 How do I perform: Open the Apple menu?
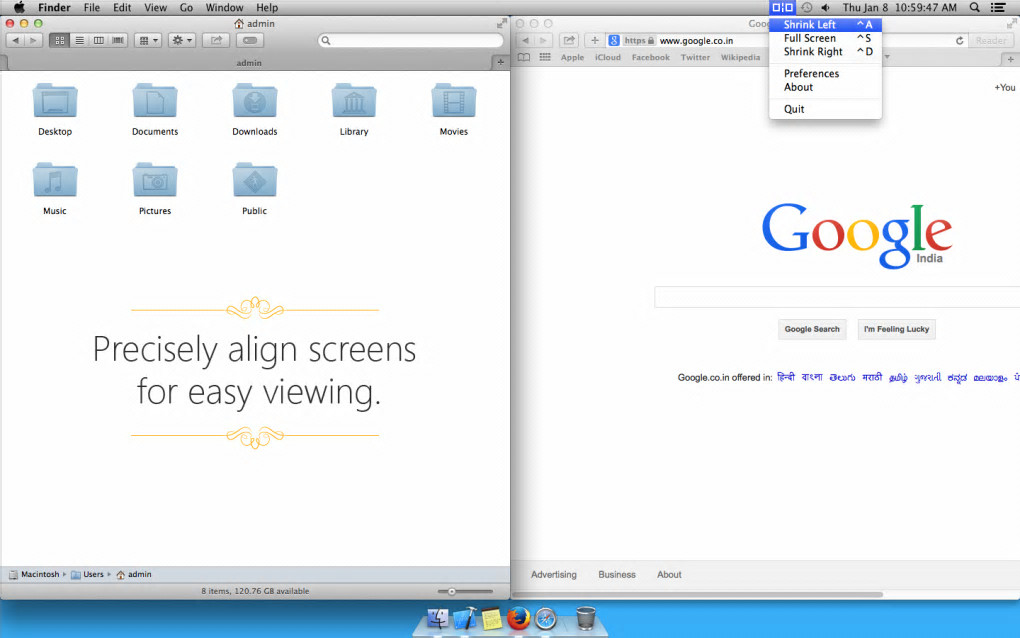(x=19, y=8)
